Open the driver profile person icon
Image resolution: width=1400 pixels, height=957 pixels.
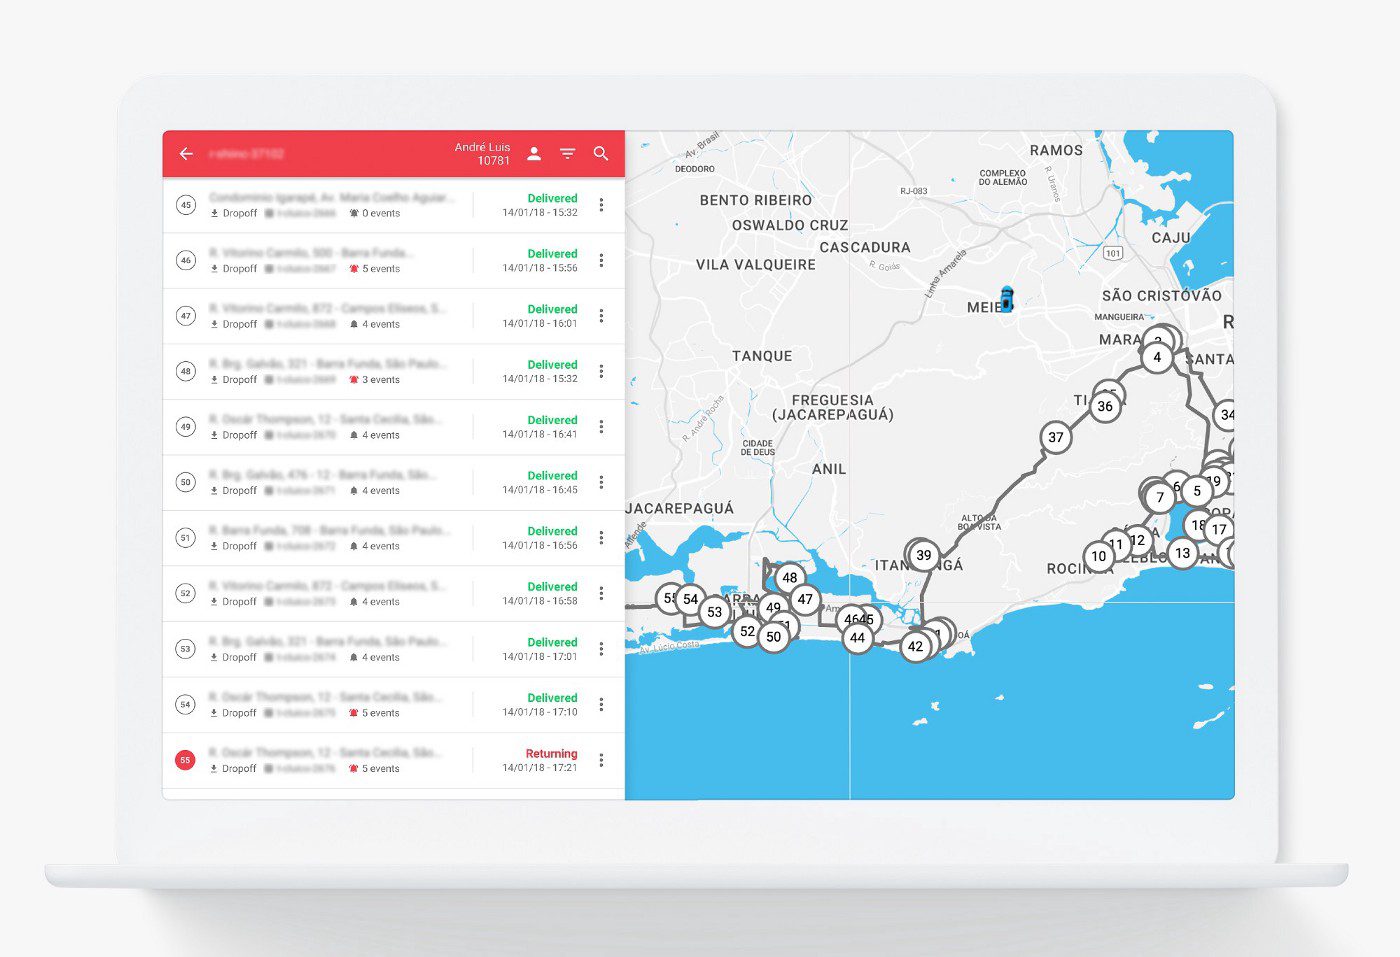pos(534,153)
